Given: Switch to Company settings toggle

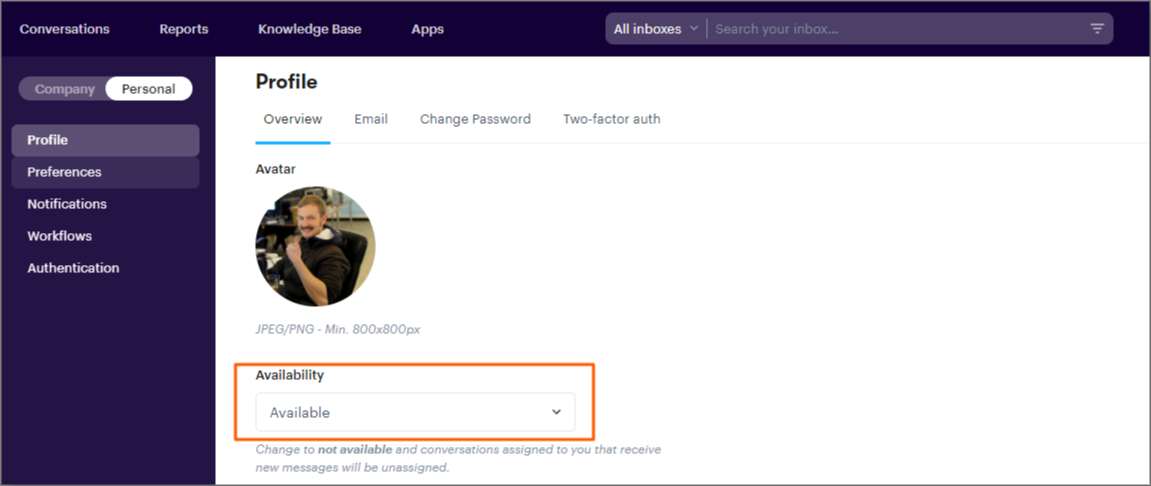Looking at the screenshot, I should tap(65, 89).
